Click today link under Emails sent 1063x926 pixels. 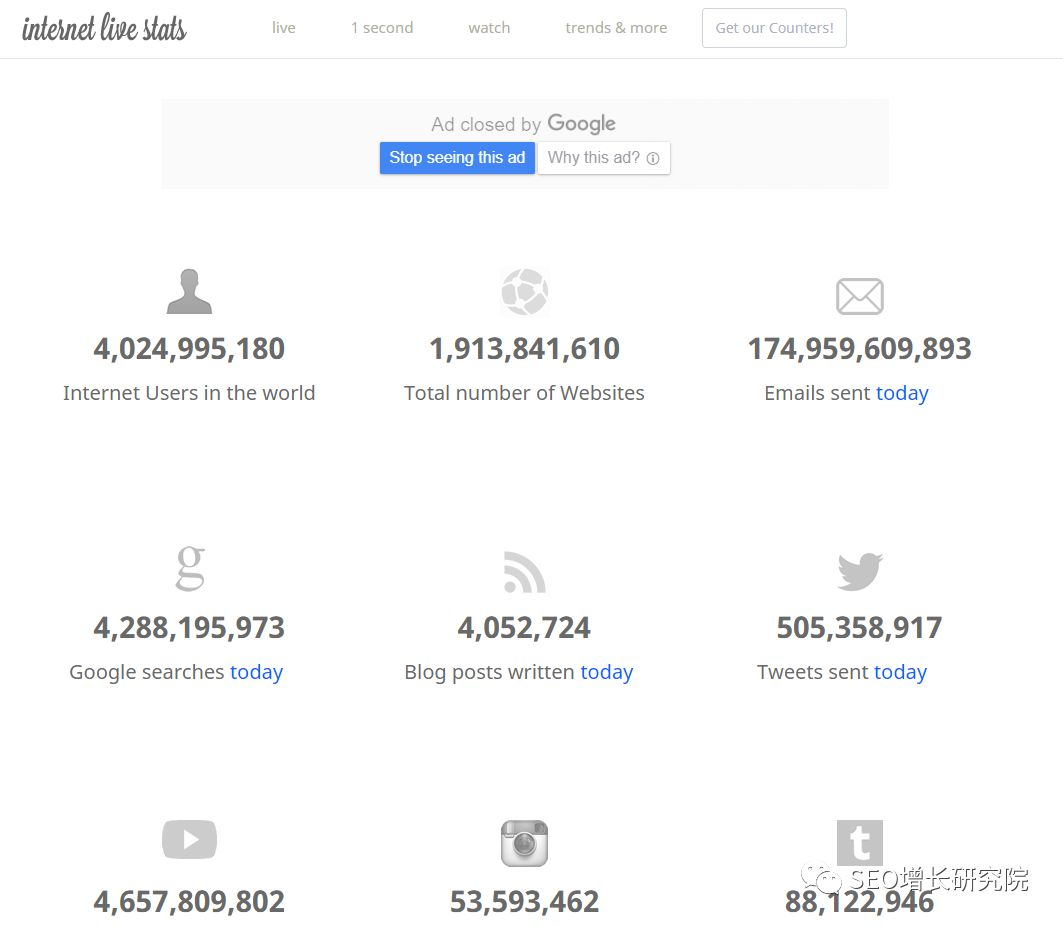pyautogui.click(x=902, y=393)
